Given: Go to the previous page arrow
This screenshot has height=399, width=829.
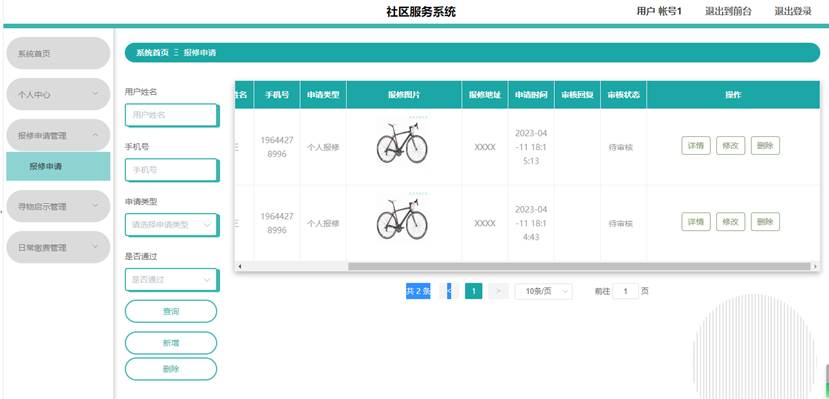Looking at the screenshot, I should coord(449,291).
